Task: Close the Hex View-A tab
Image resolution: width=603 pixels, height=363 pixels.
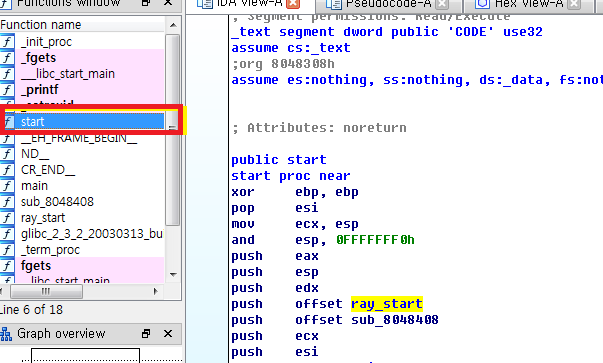Action: click(x=574, y=4)
